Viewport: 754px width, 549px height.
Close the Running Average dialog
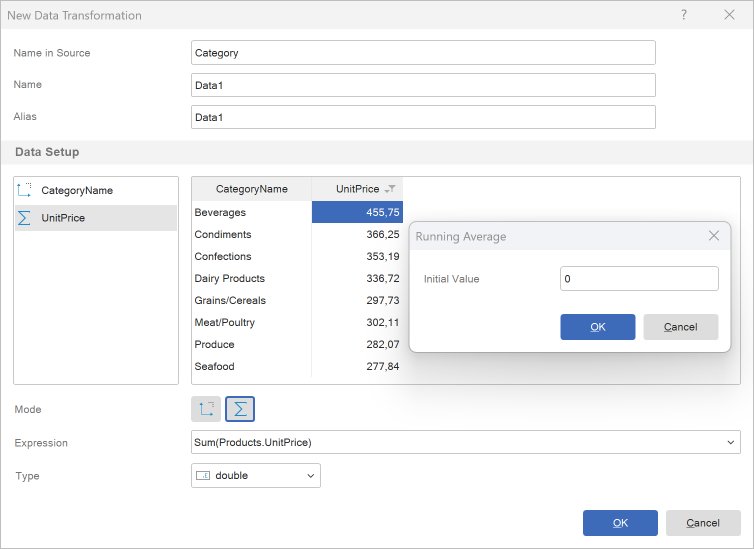pyautogui.click(x=714, y=236)
